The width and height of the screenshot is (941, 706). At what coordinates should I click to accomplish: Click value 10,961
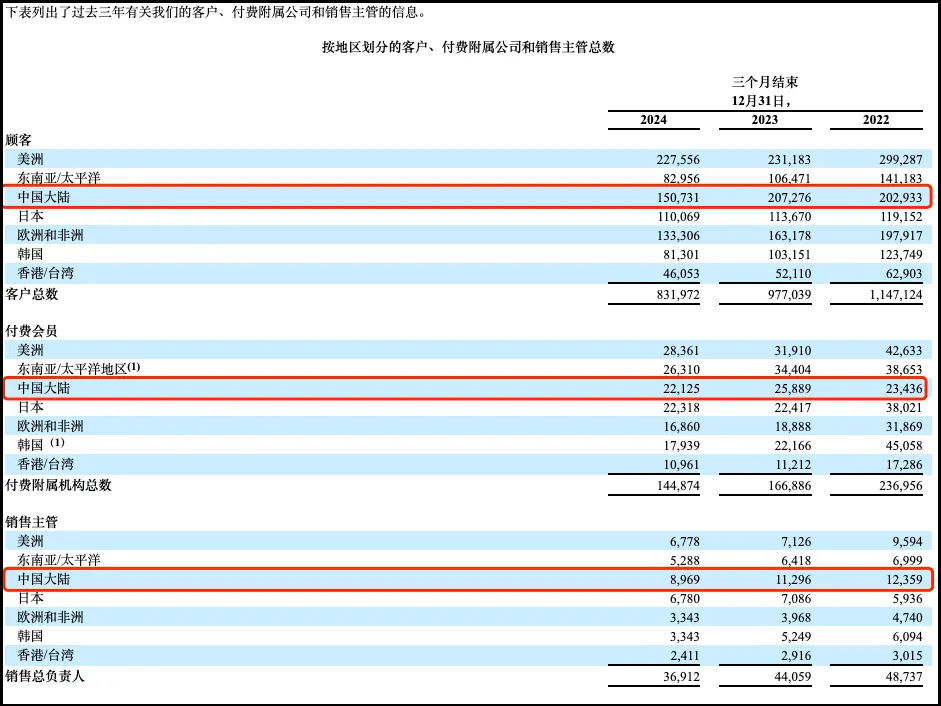[x=681, y=465]
